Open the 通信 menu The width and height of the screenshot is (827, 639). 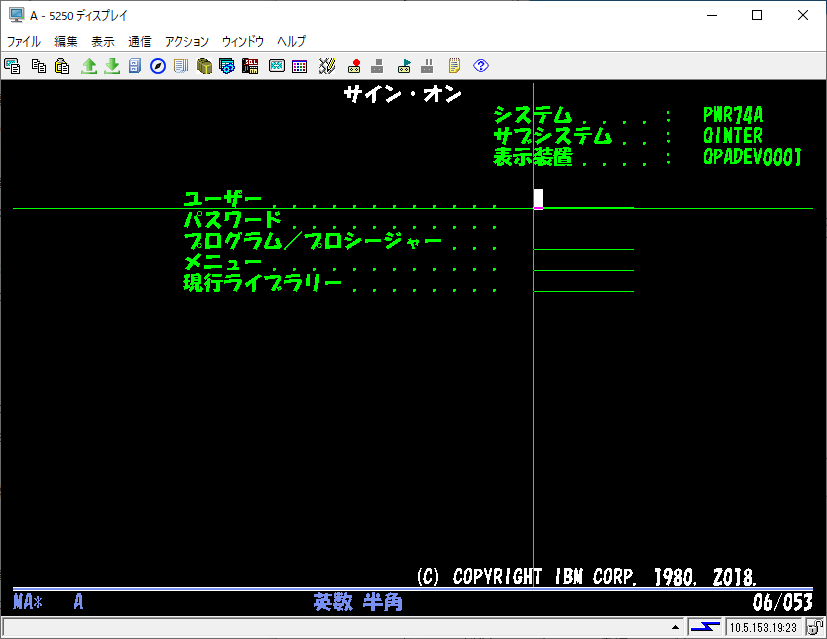click(140, 41)
